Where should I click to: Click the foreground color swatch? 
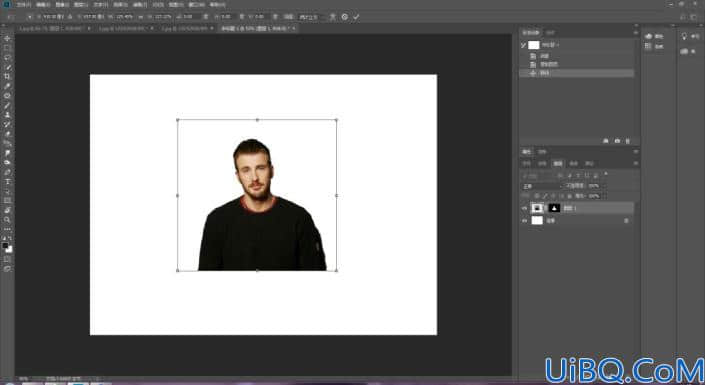[5, 246]
